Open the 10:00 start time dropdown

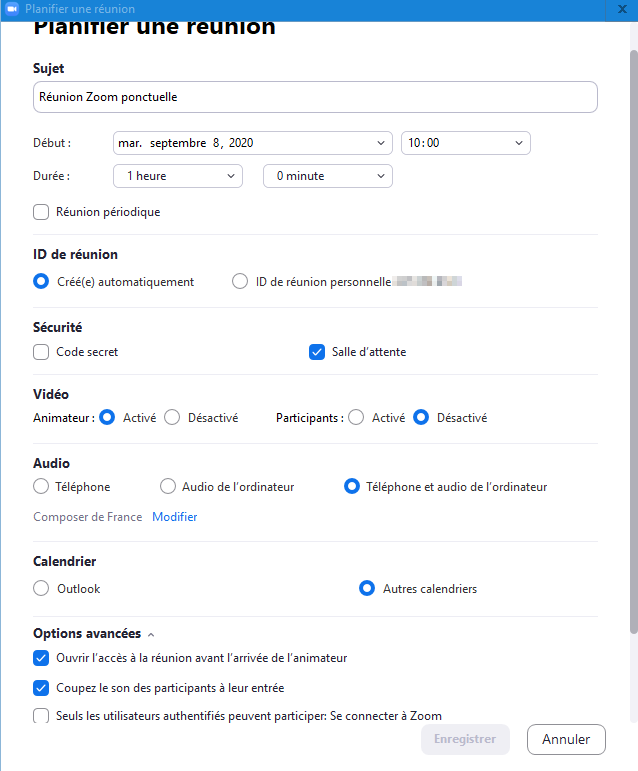465,143
